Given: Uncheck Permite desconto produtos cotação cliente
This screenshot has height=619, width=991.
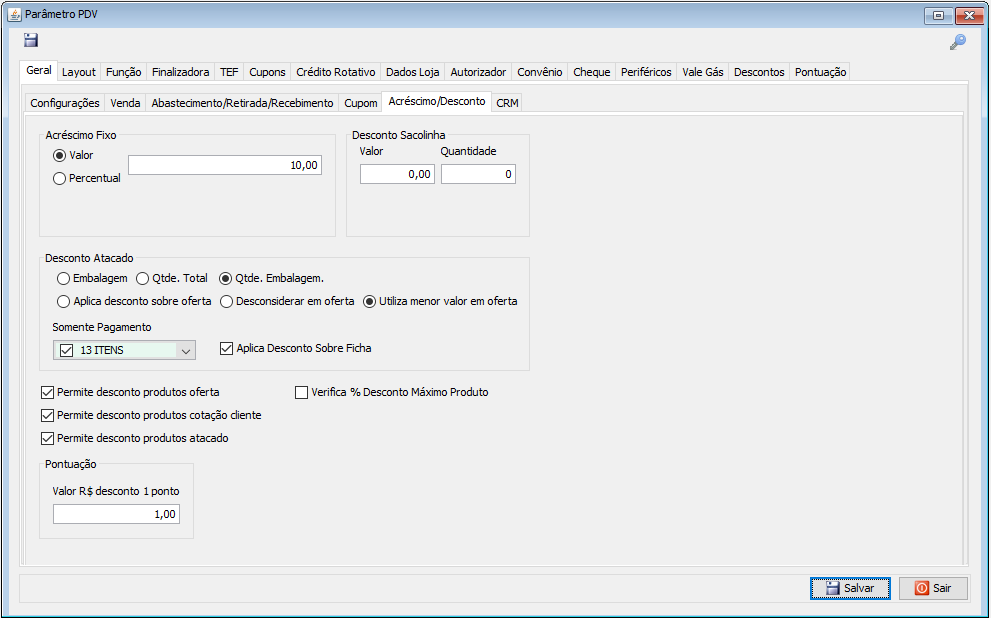Looking at the screenshot, I should (x=47, y=415).
